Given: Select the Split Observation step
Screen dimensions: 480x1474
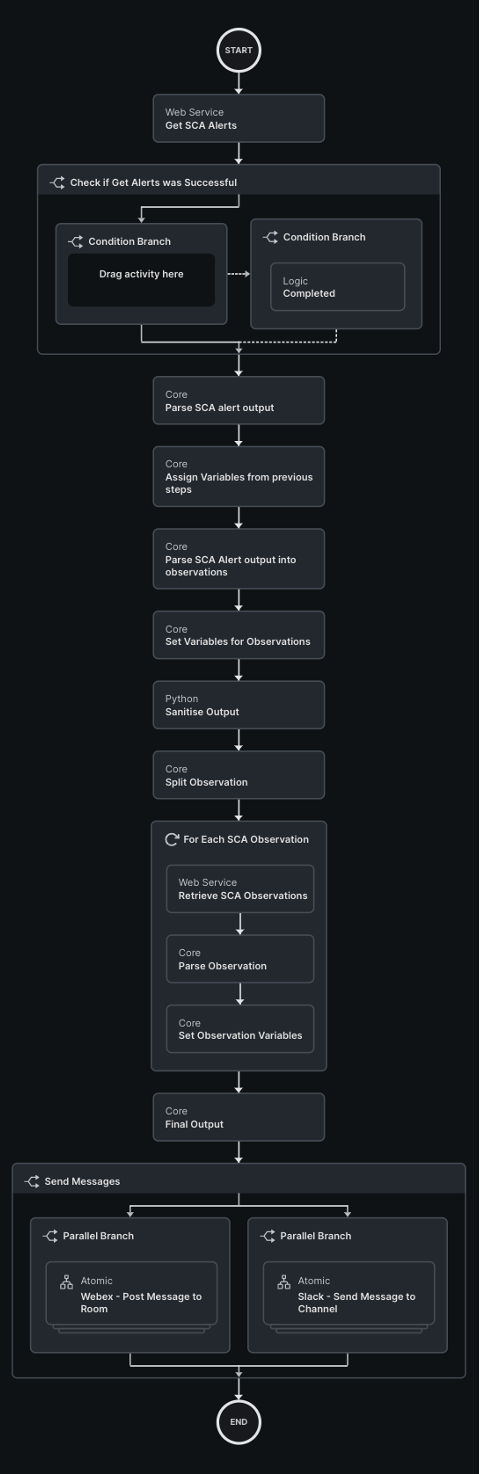Looking at the screenshot, I should (239, 775).
